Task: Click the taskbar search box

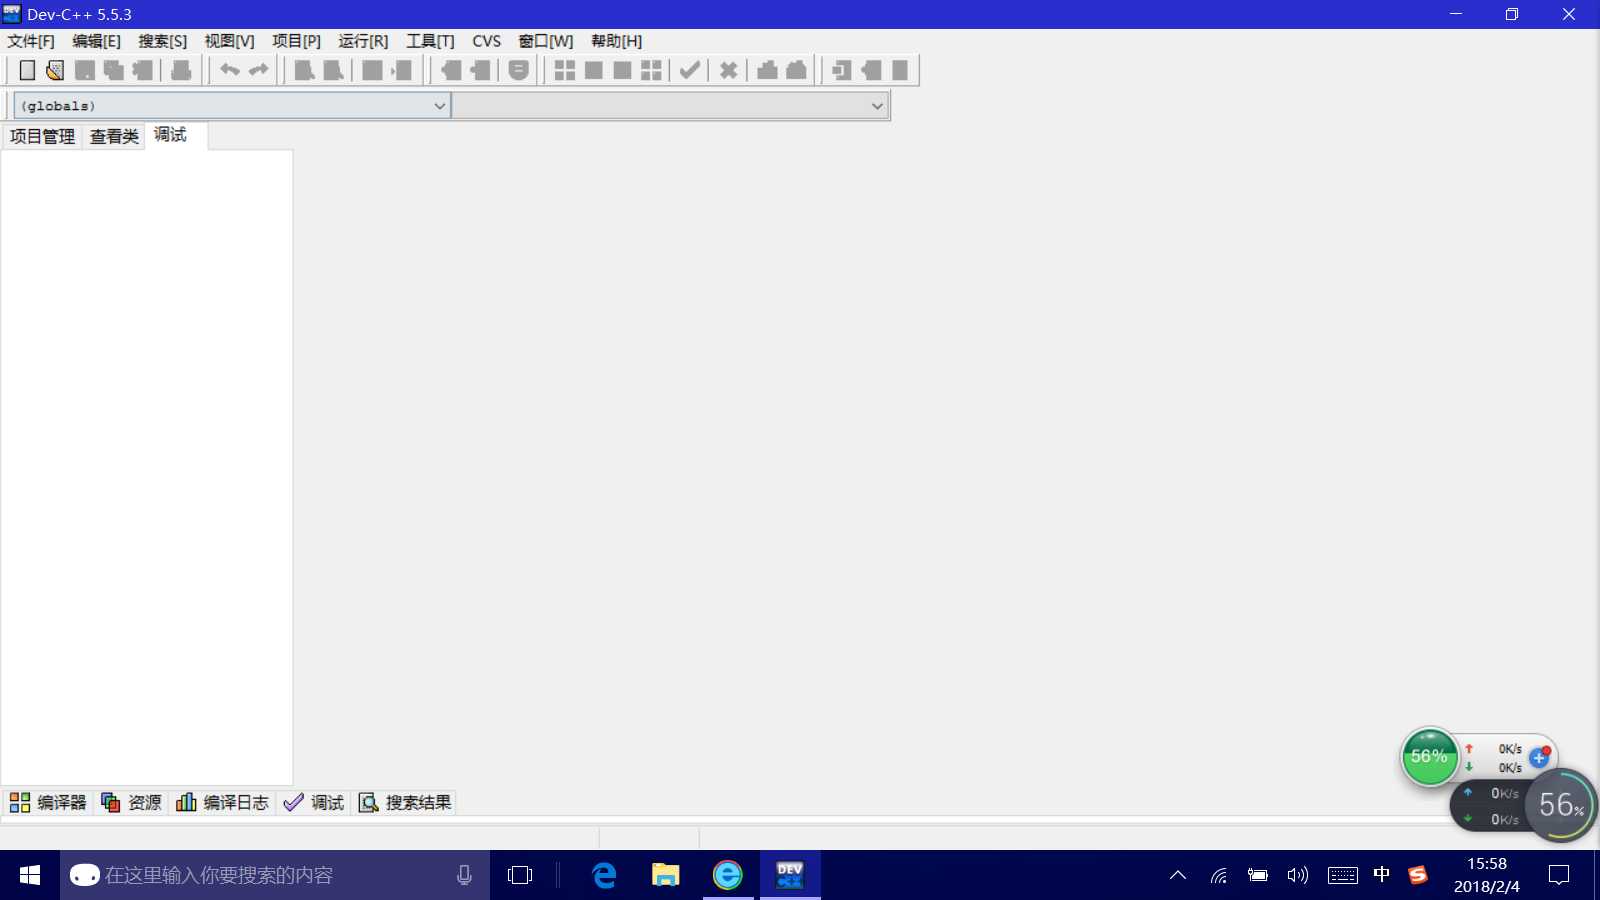Action: [275, 875]
